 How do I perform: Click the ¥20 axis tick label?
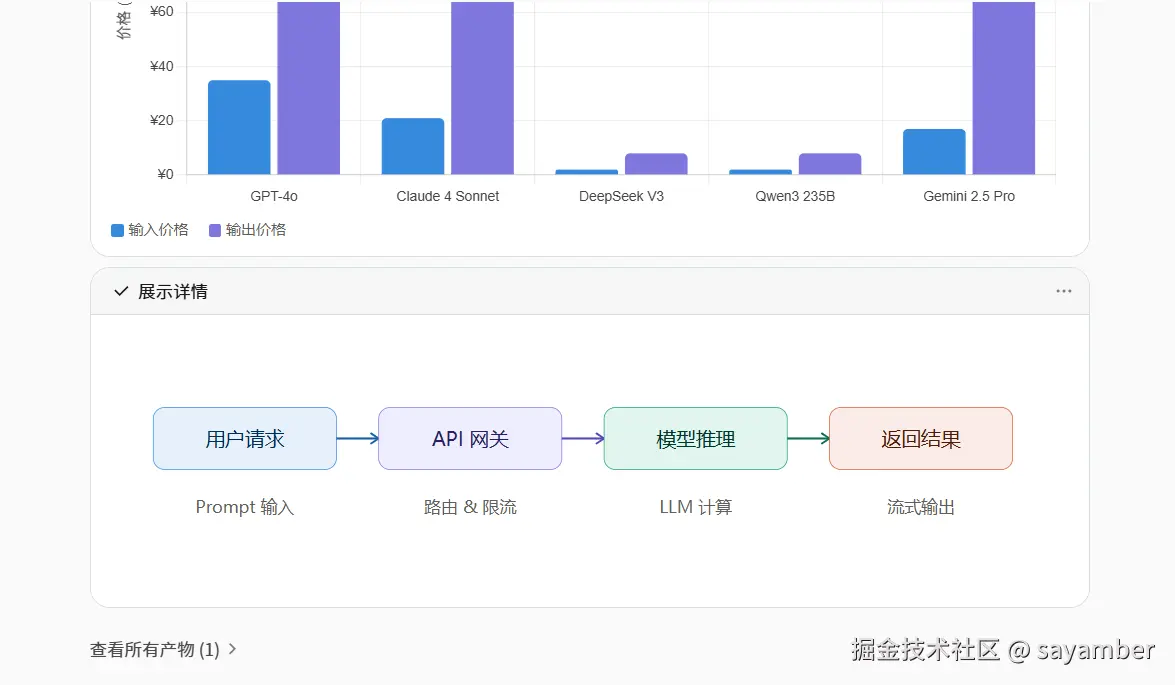click(161, 120)
